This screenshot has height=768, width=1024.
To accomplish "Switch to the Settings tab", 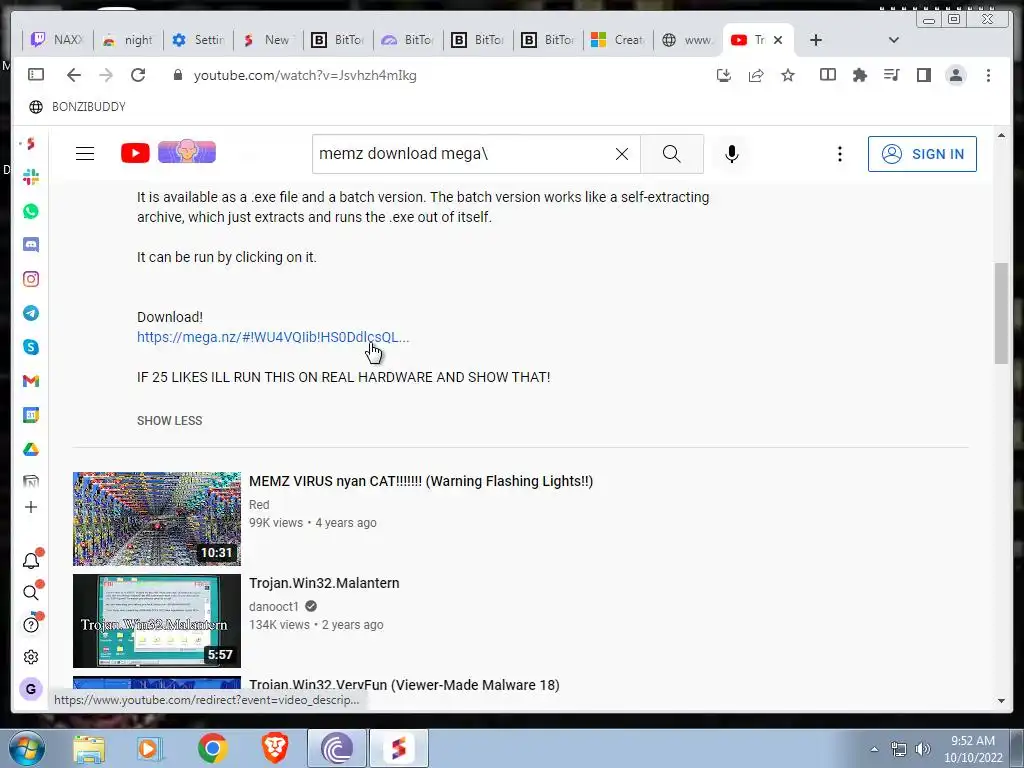I will (198, 40).
